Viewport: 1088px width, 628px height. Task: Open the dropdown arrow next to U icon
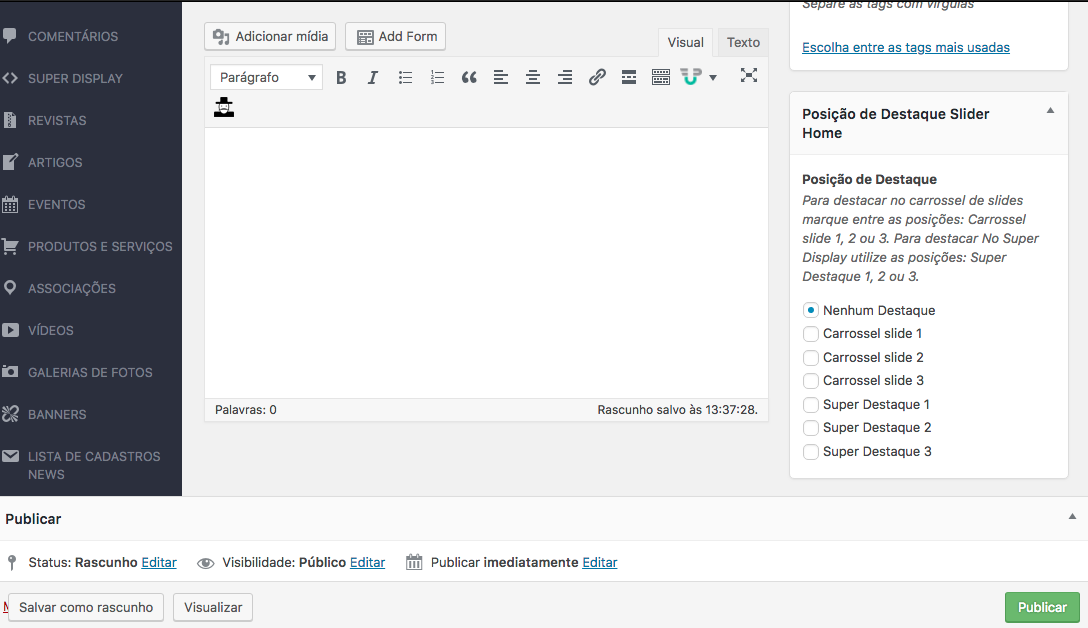pos(713,78)
